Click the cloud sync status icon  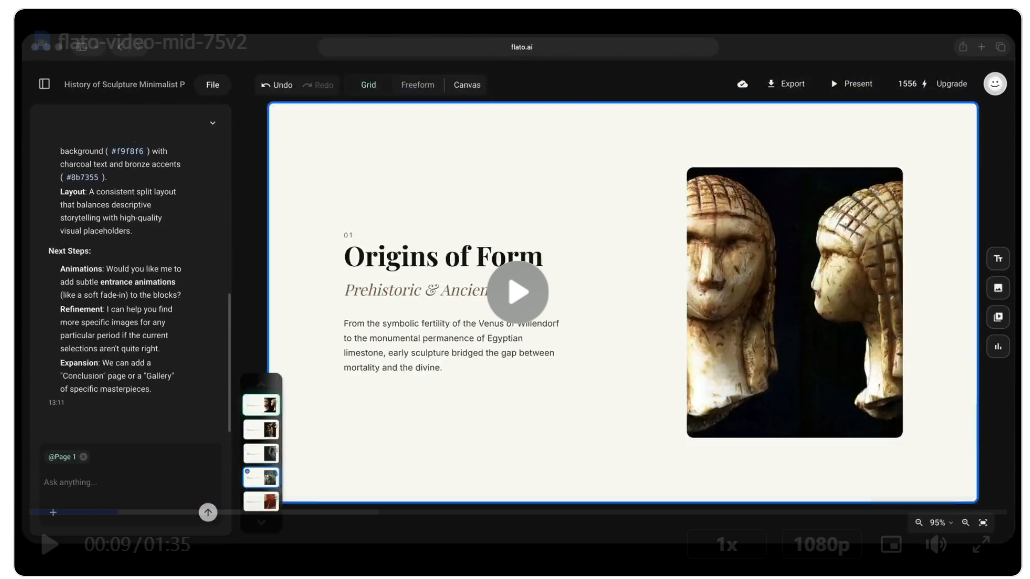[742, 84]
